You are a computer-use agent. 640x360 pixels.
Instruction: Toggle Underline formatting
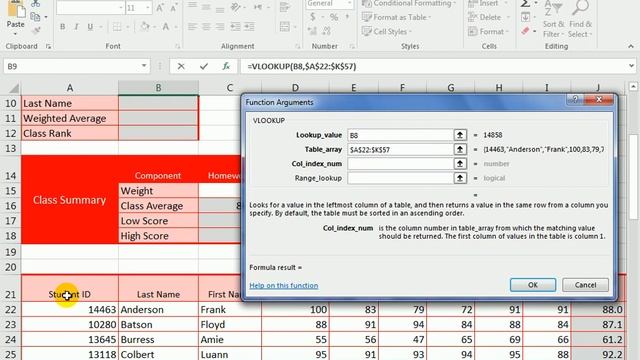click(x=90, y=27)
